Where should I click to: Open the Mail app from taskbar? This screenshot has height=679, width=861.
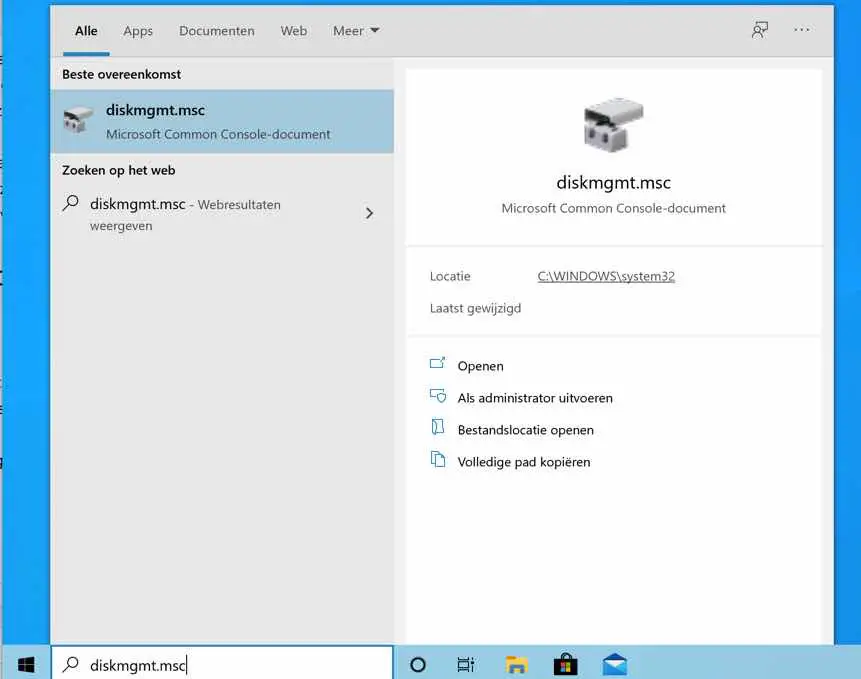614,665
